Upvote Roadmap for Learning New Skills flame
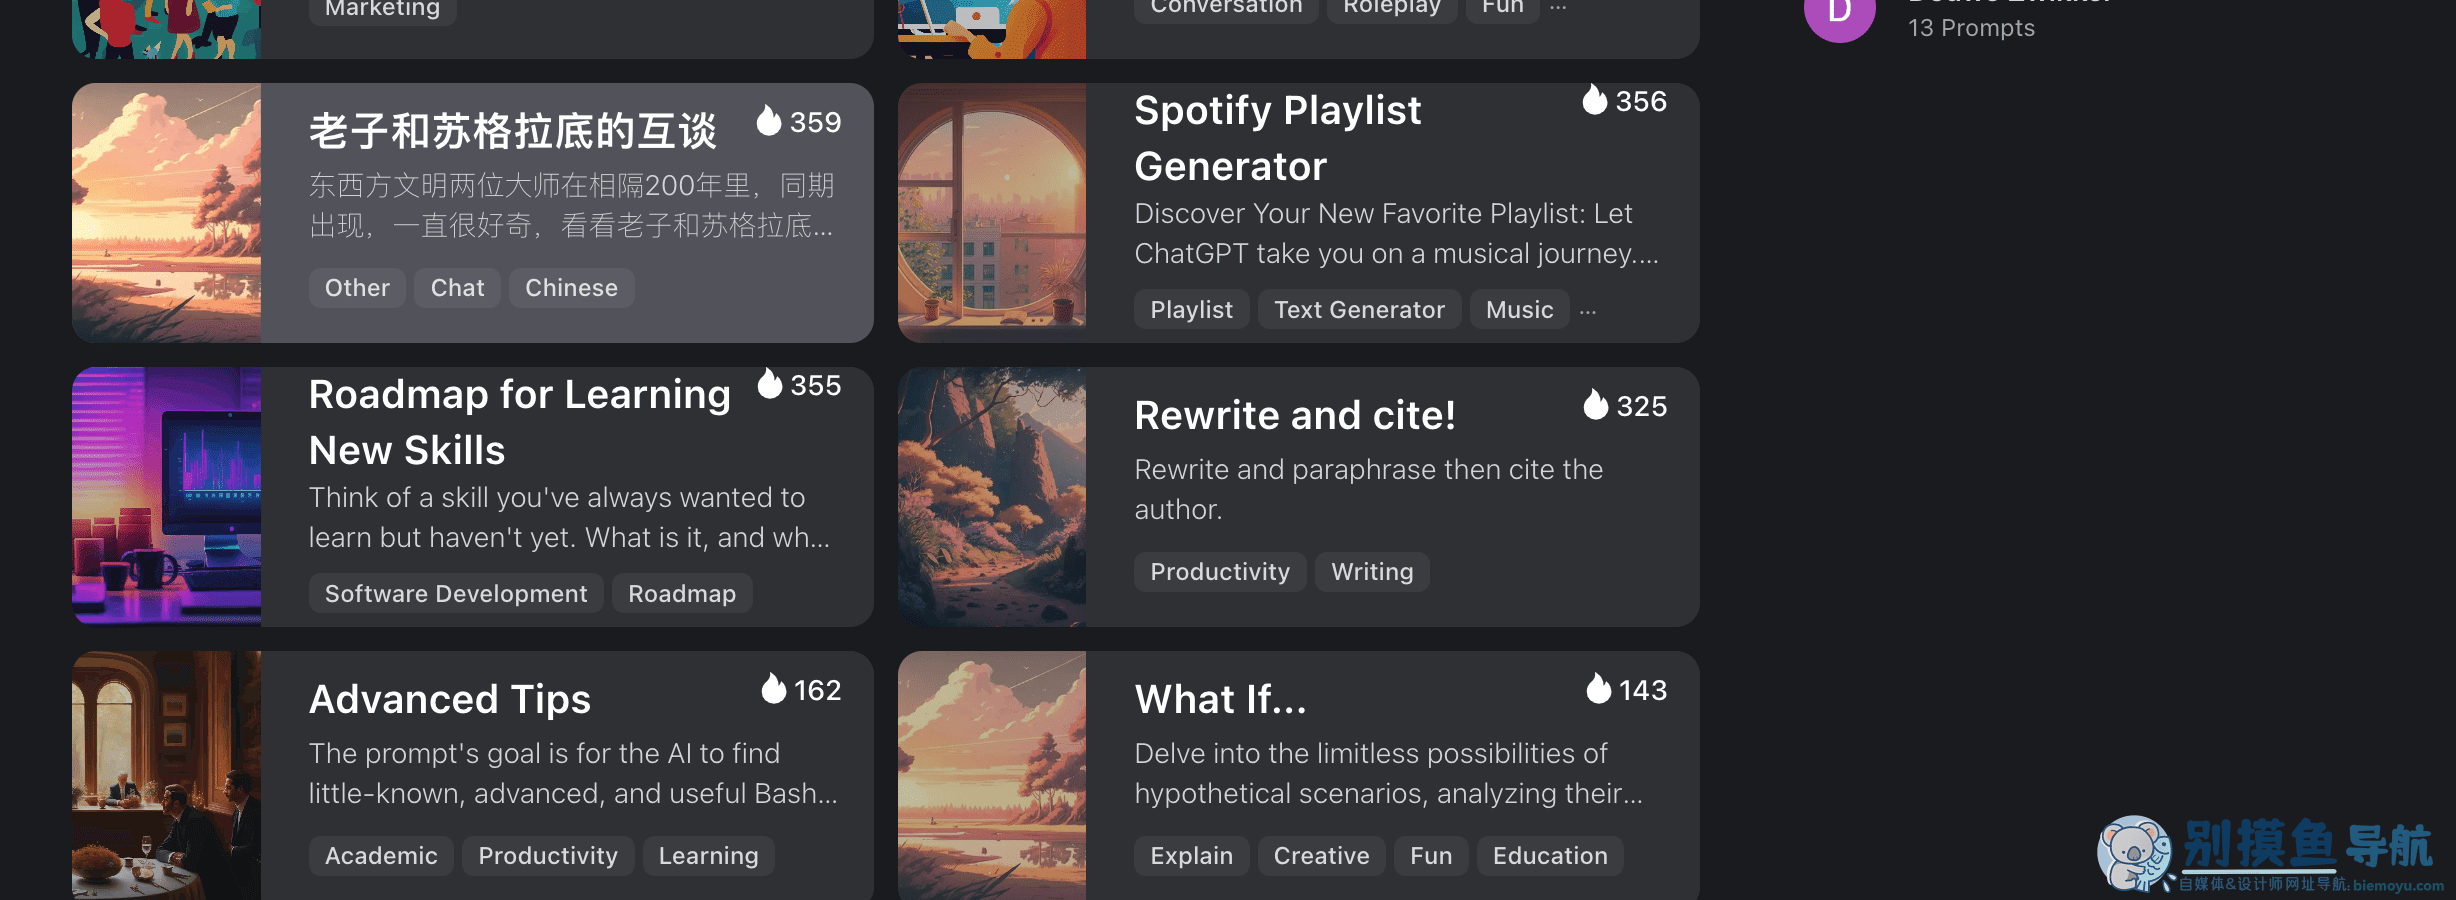Image resolution: width=2456 pixels, height=900 pixels. [769, 384]
